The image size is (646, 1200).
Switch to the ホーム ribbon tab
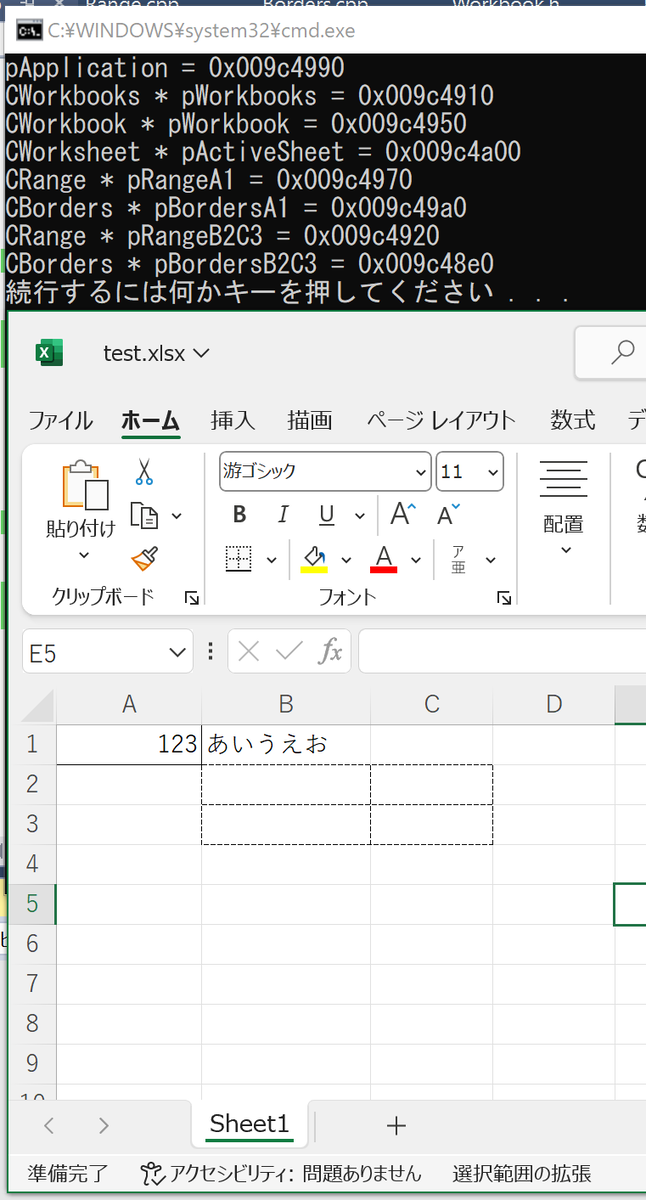point(151,420)
